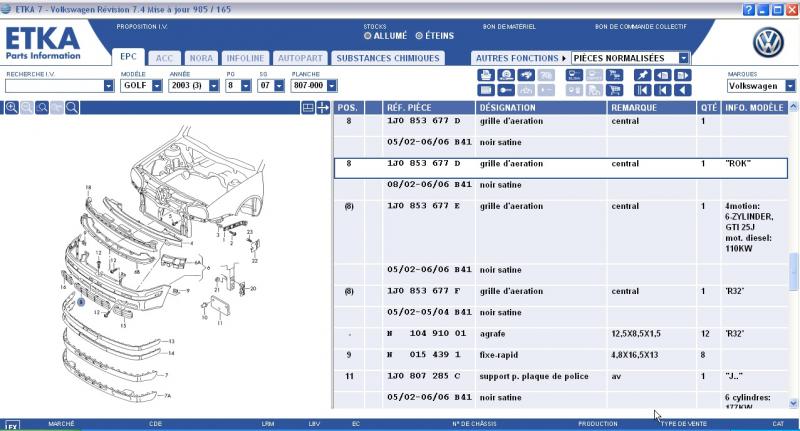Viewport: 800px width, 431px height.
Task: Select the ÉTEINS stocks radio button
Action: 419,36
